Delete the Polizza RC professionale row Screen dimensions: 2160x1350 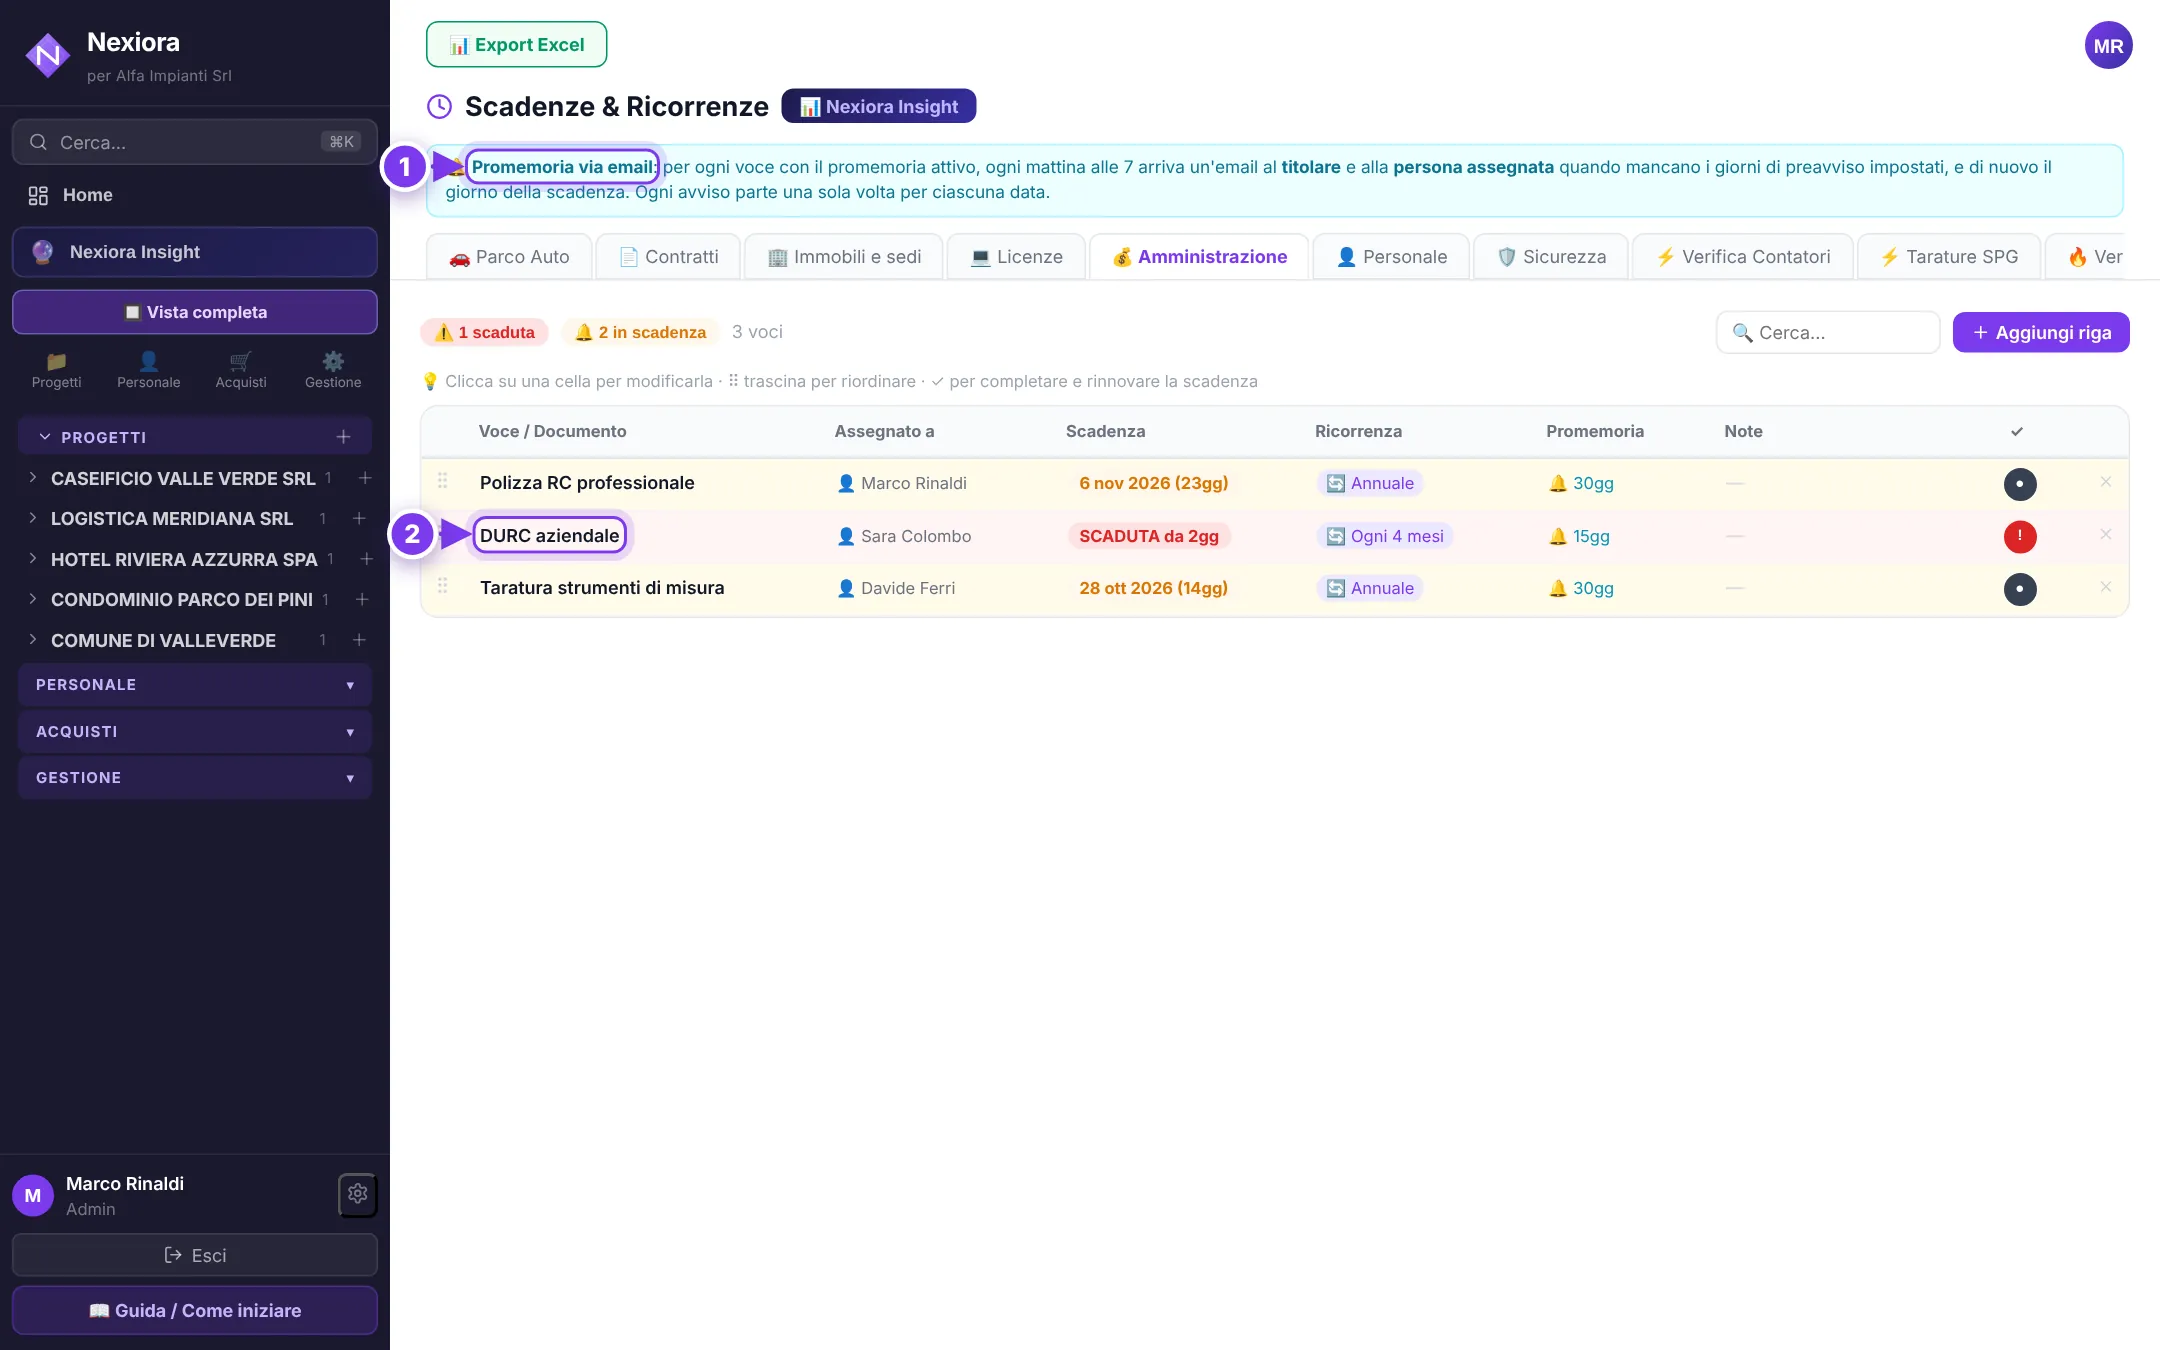2105,482
